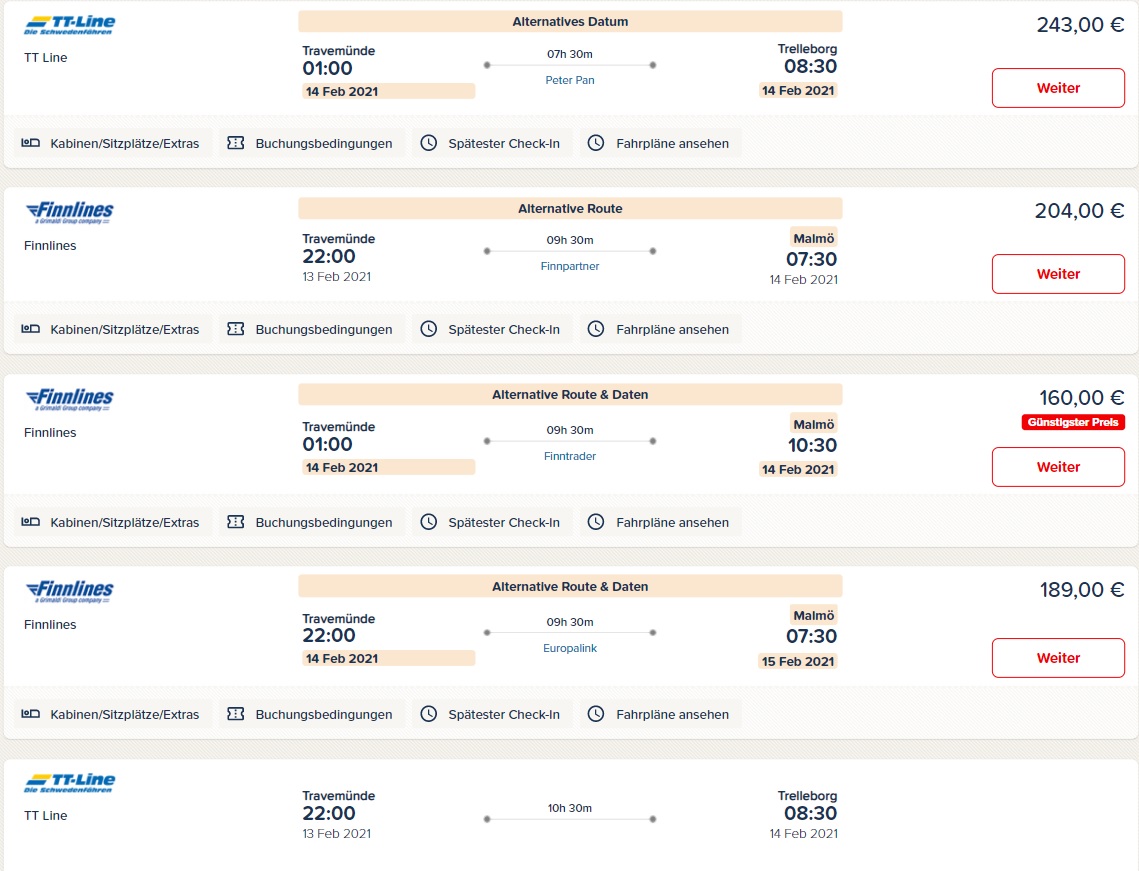Click the red Günstigster Preis badge
1139x871 pixels.
pyautogui.click(x=1073, y=422)
